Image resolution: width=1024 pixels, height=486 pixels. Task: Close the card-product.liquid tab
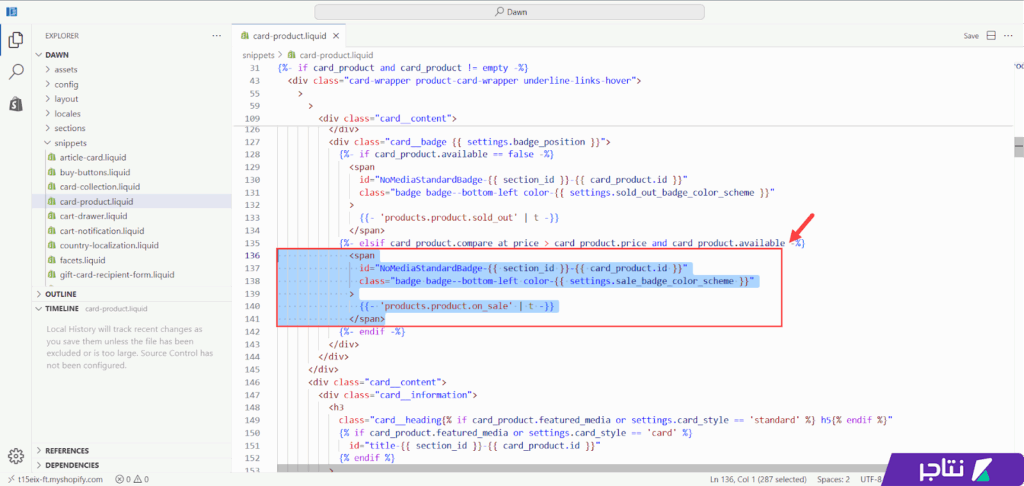coord(335,35)
